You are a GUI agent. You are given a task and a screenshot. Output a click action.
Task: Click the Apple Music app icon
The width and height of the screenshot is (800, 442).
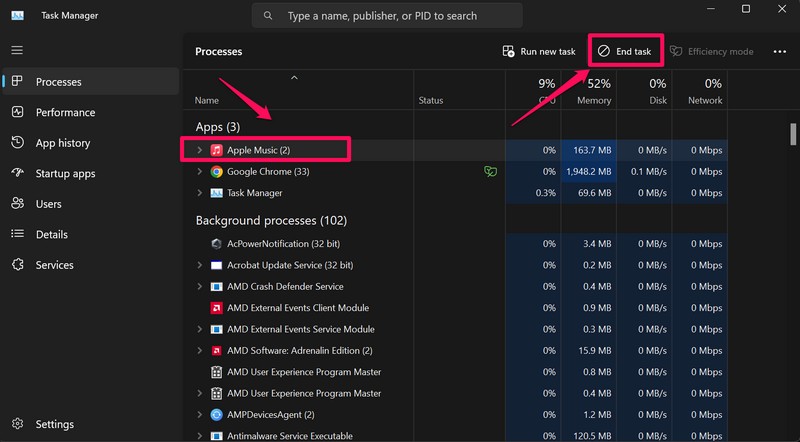217,150
